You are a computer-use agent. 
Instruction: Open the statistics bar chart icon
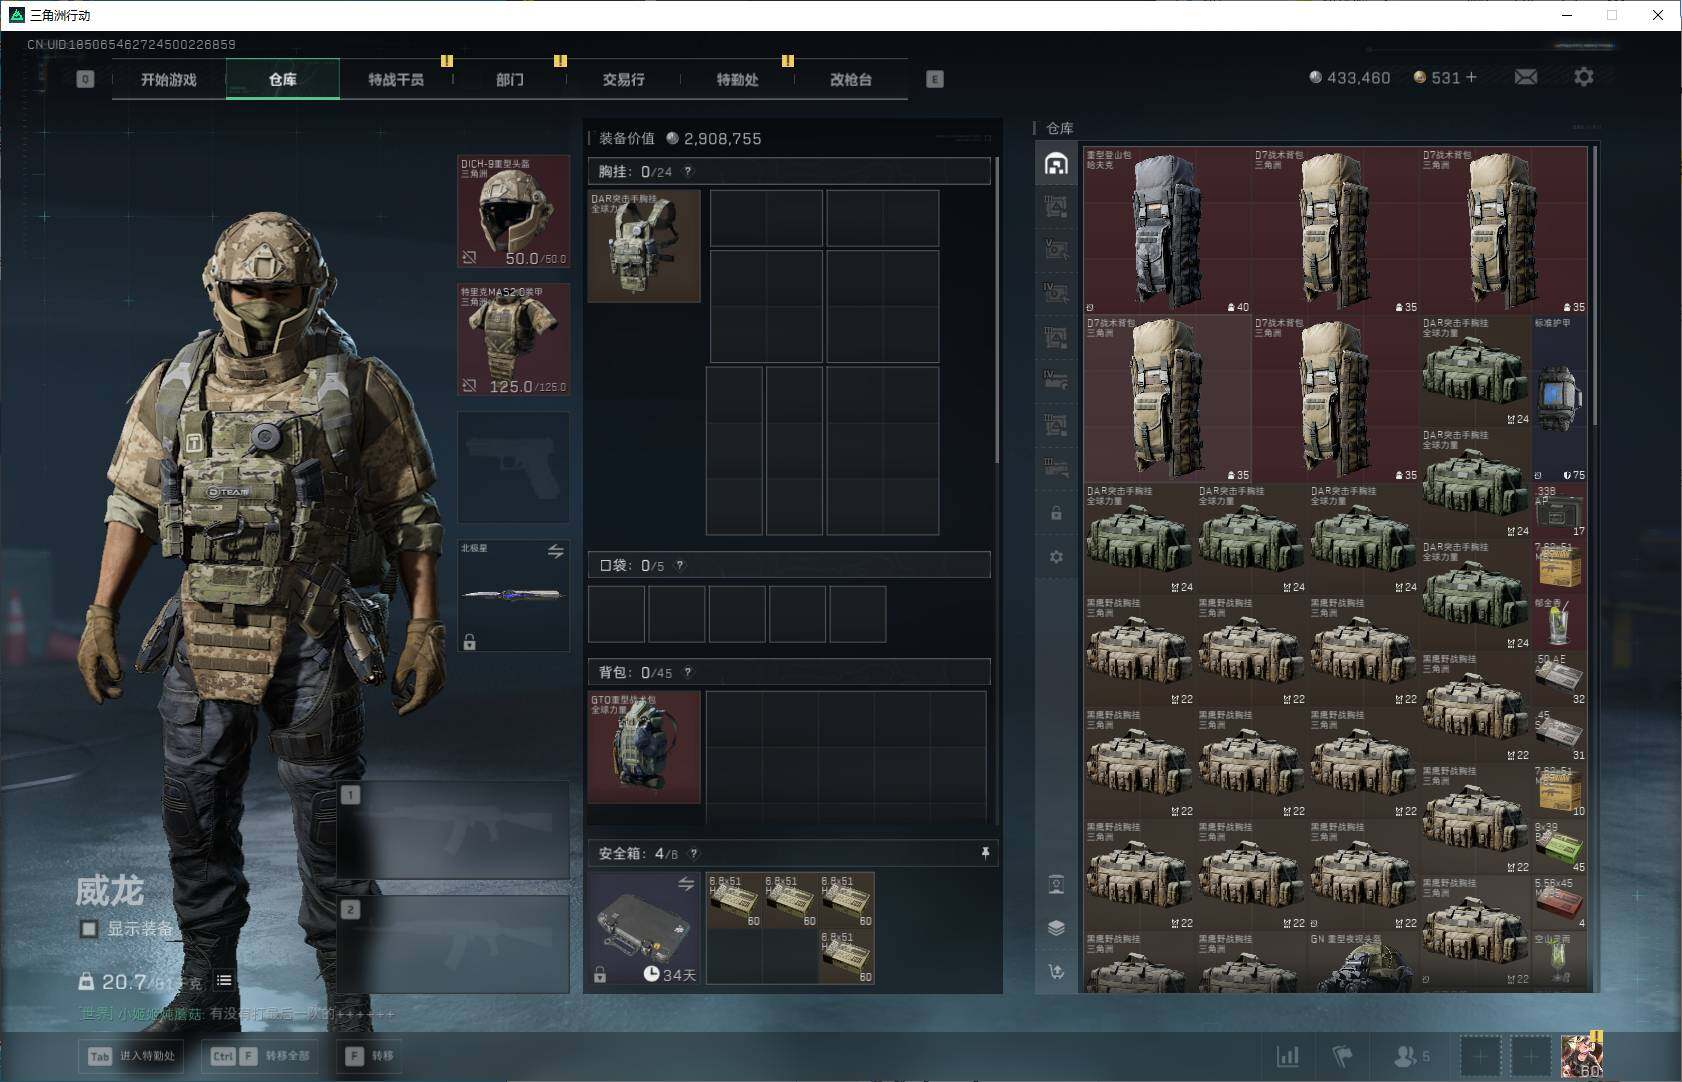click(1288, 1056)
